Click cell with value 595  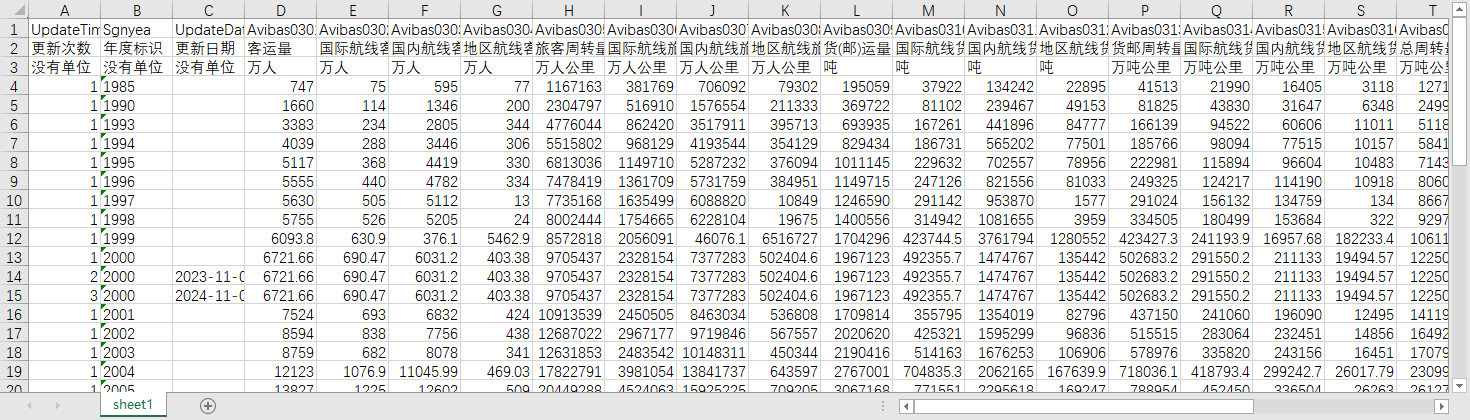coord(425,86)
